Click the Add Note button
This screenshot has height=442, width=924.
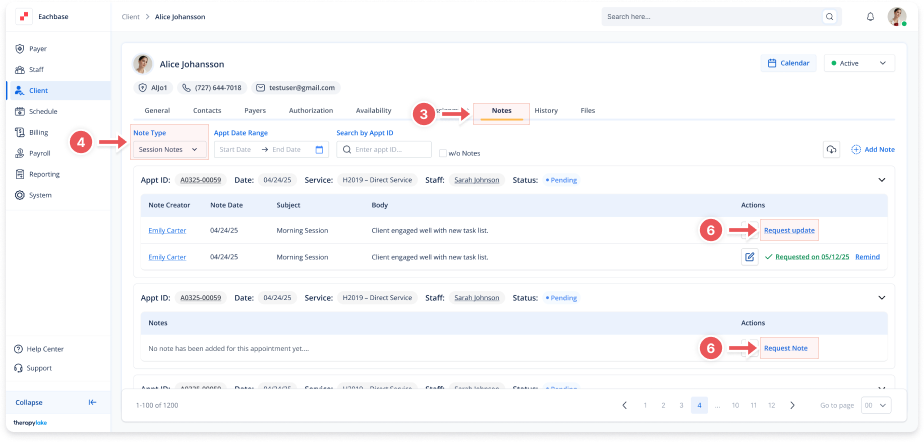point(872,149)
